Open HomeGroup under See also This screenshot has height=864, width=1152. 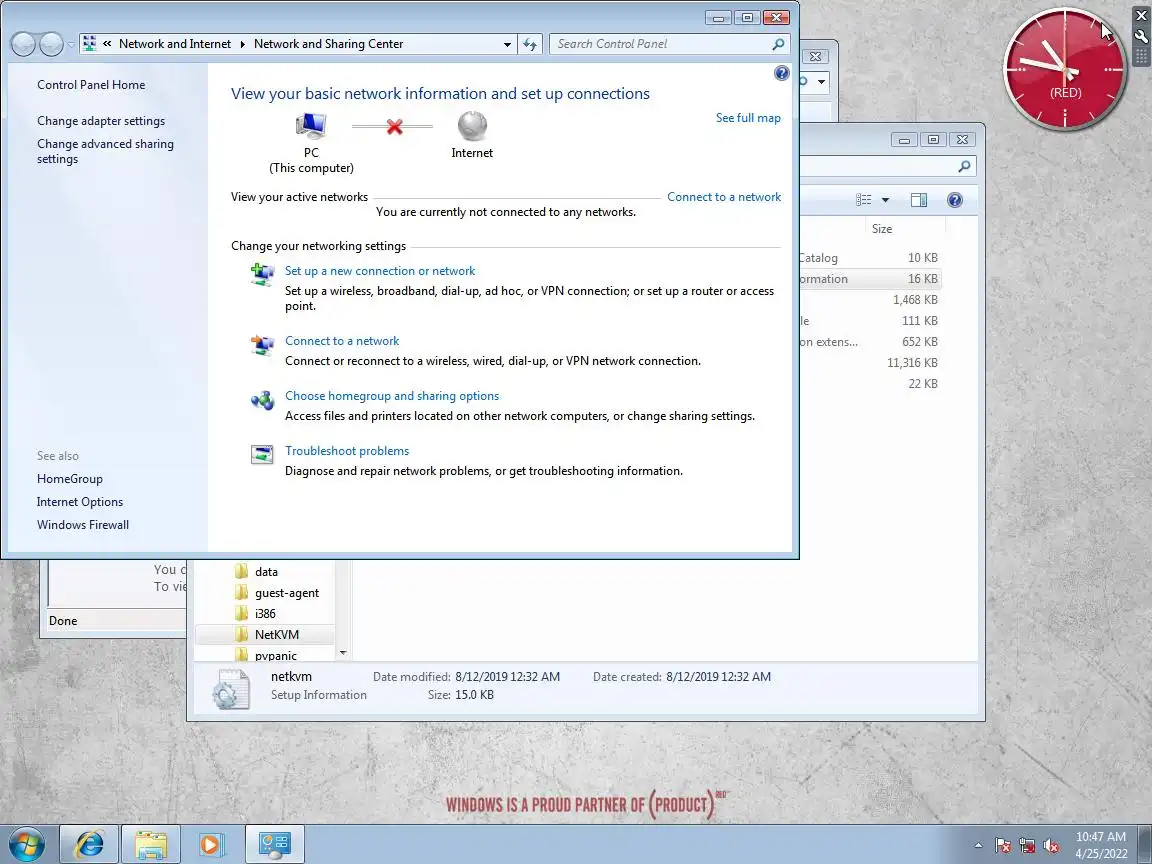[x=70, y=479]
